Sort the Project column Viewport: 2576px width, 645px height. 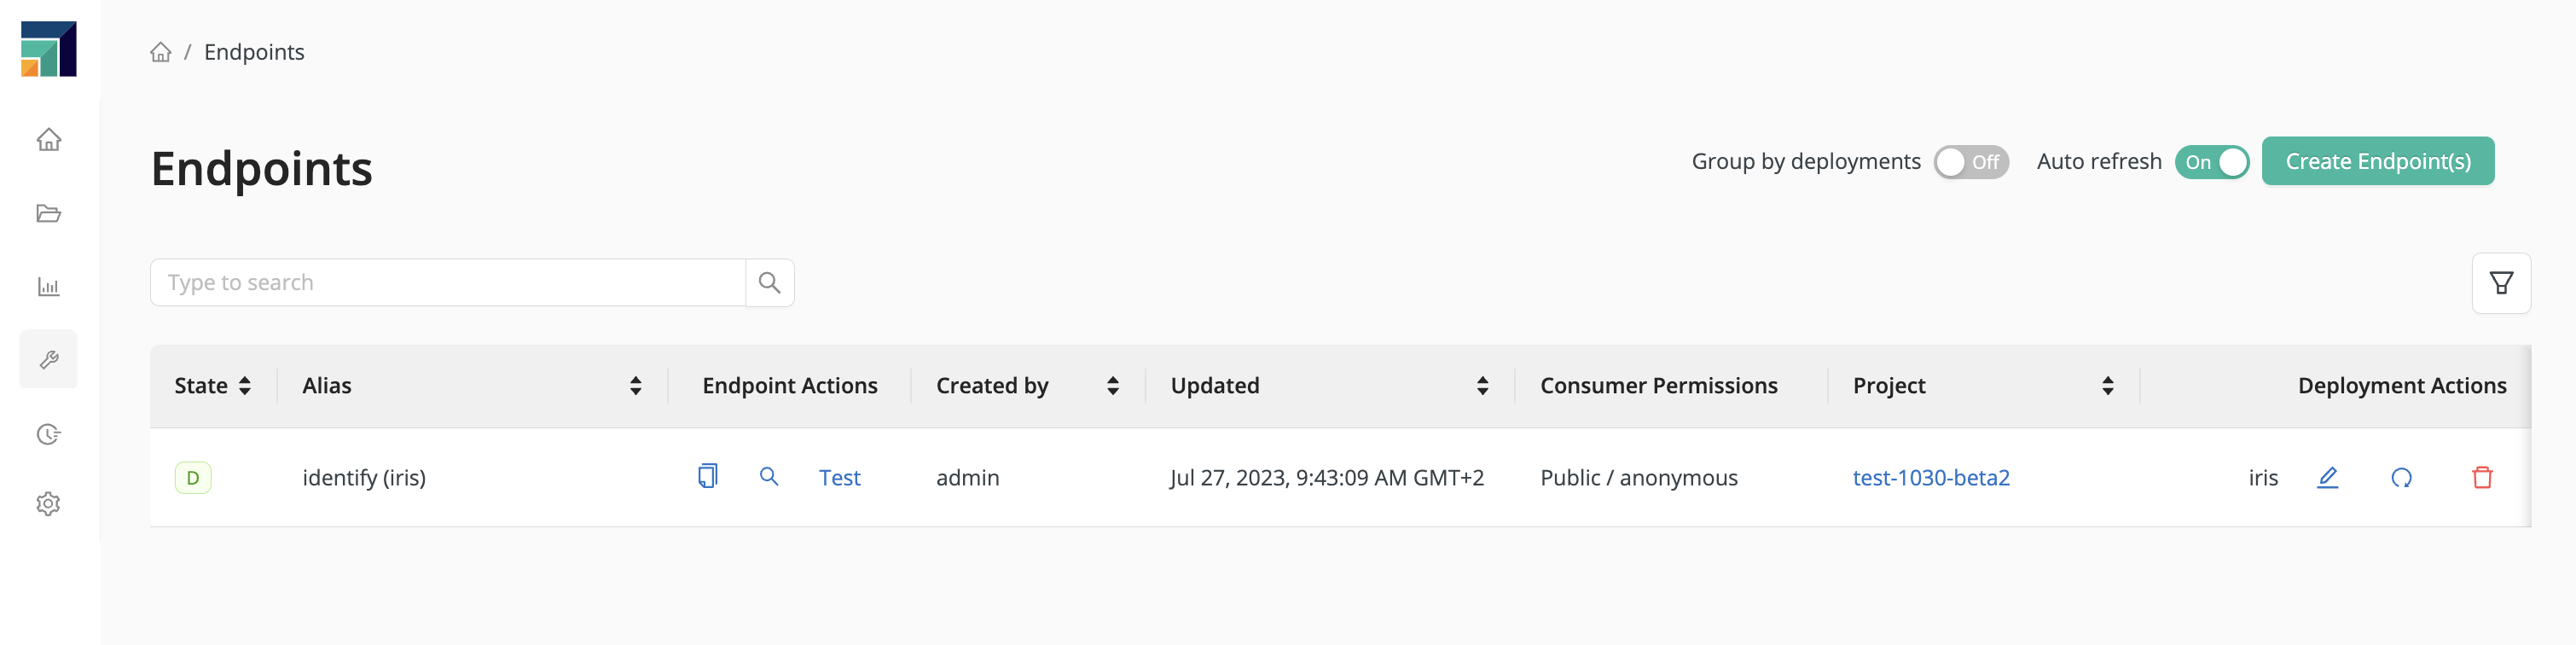[2107, 385]
